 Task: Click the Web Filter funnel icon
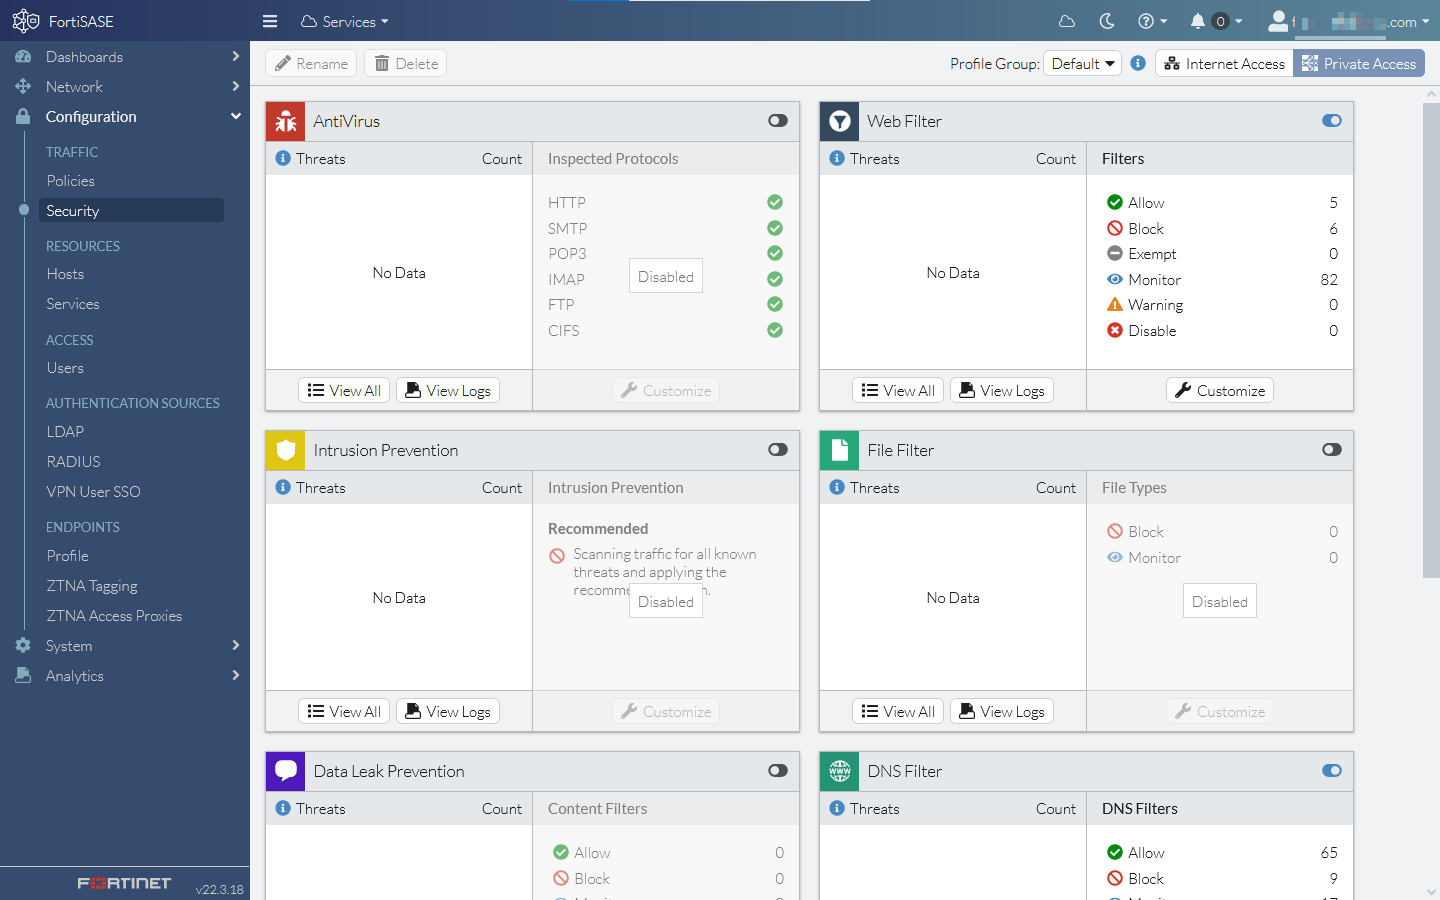(840, 121)
